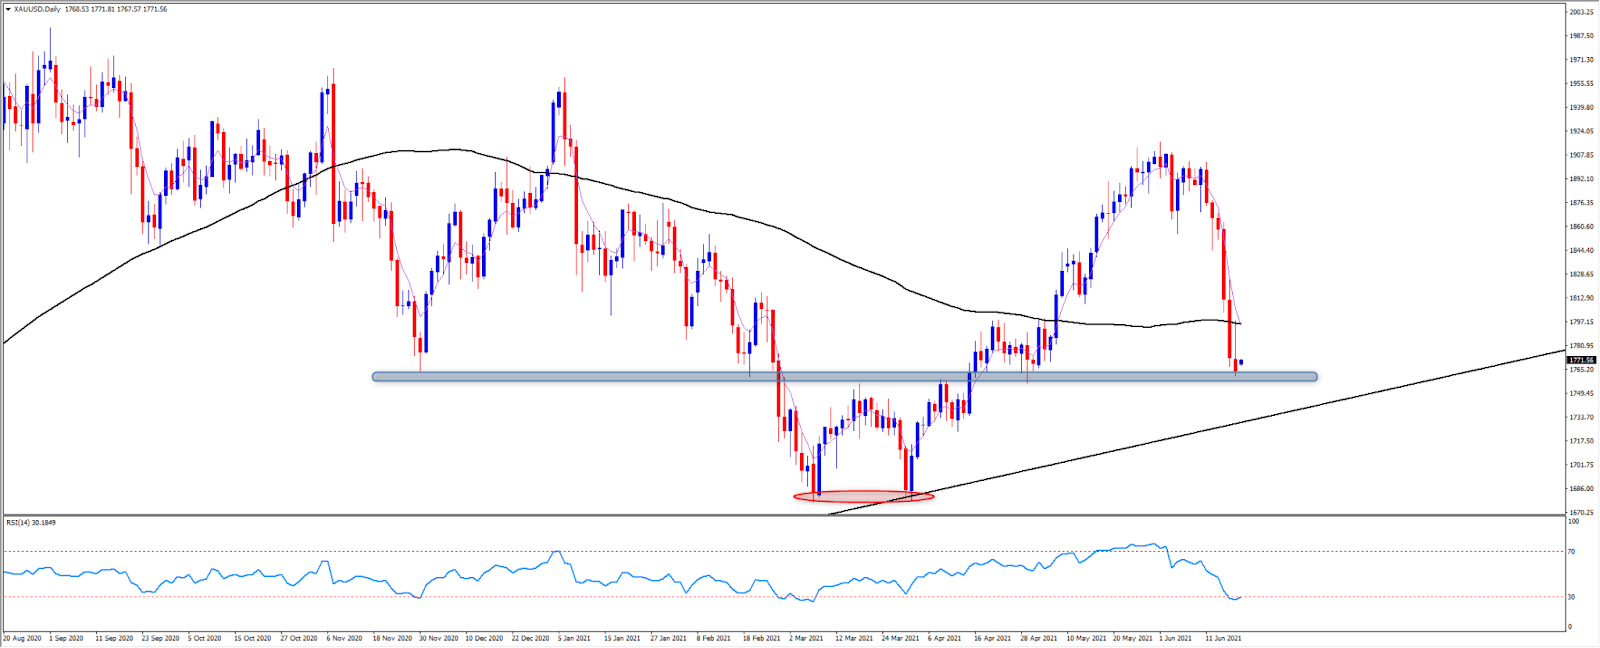Click the 1907.85 price scale label
The height and width of the screenshot is (648, 1600).
point(1581,155)
